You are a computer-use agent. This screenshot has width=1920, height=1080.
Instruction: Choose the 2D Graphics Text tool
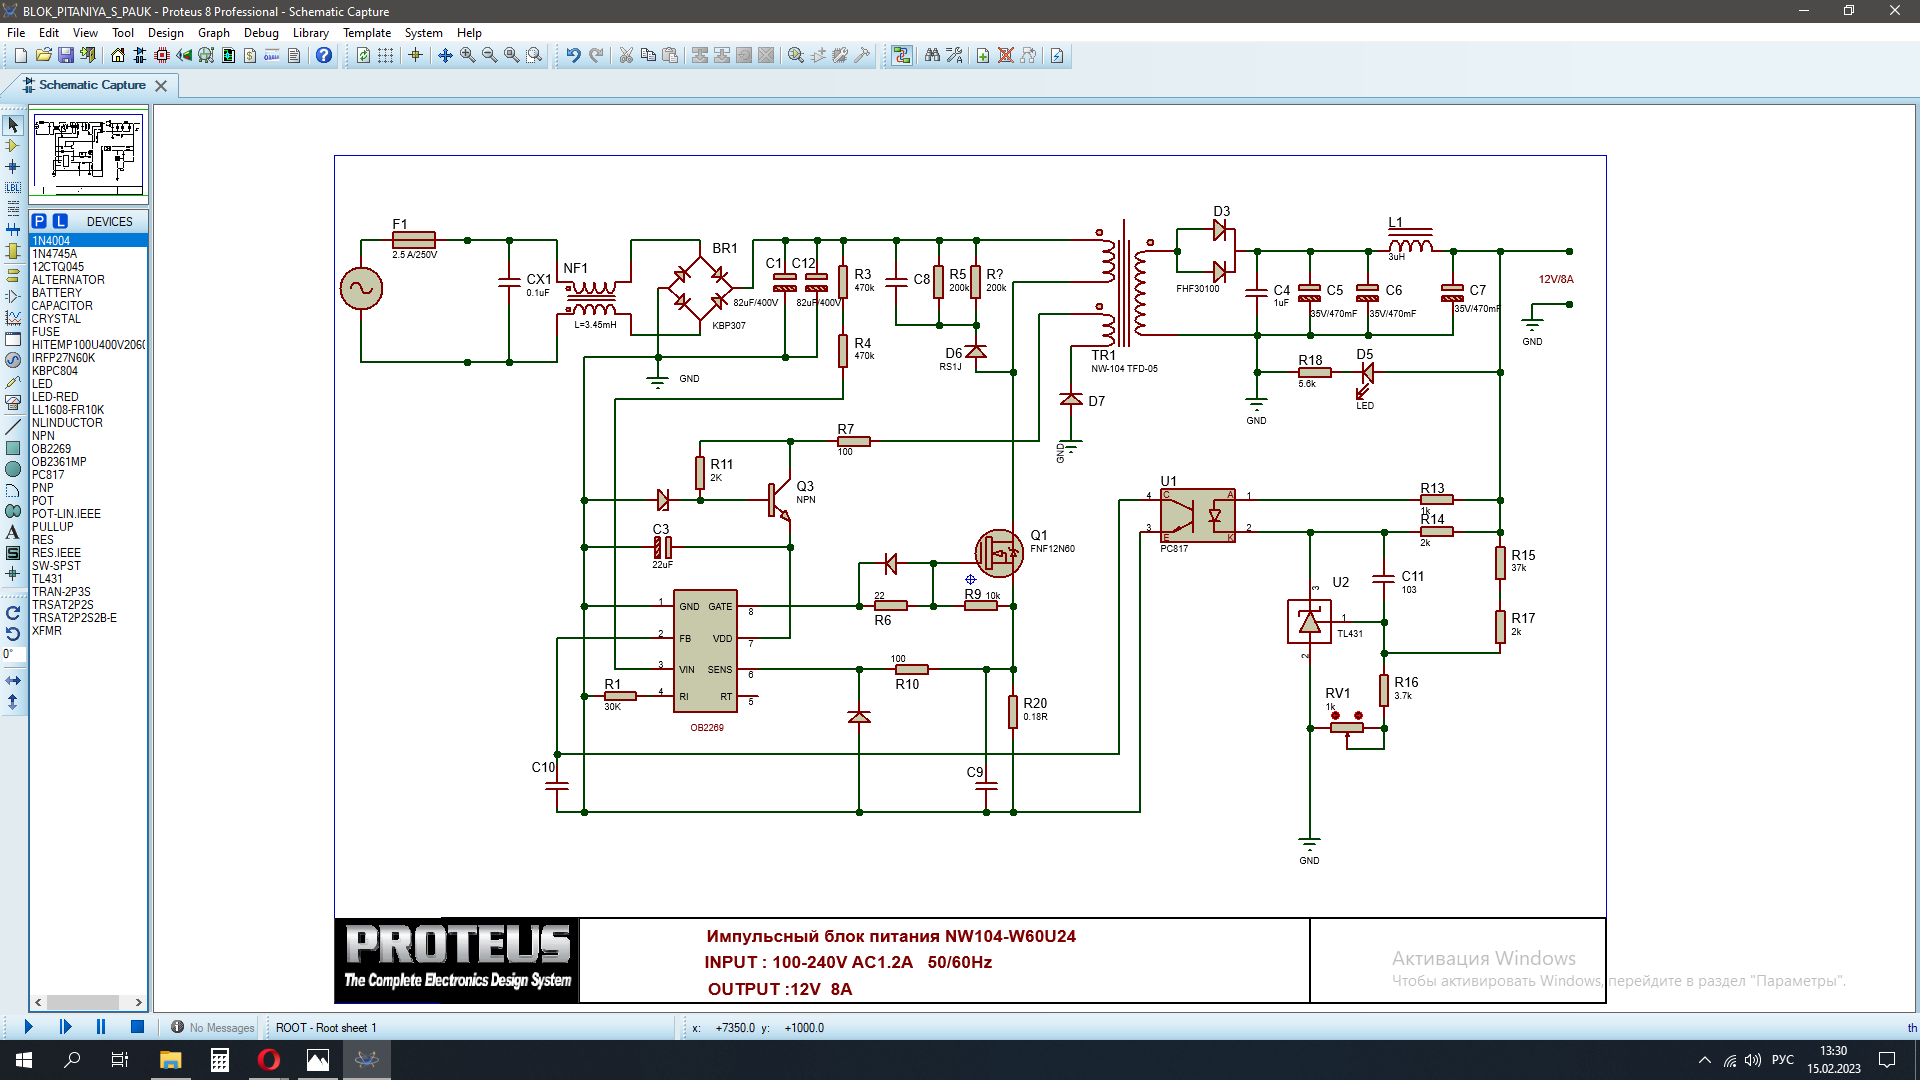pos(13,532)
